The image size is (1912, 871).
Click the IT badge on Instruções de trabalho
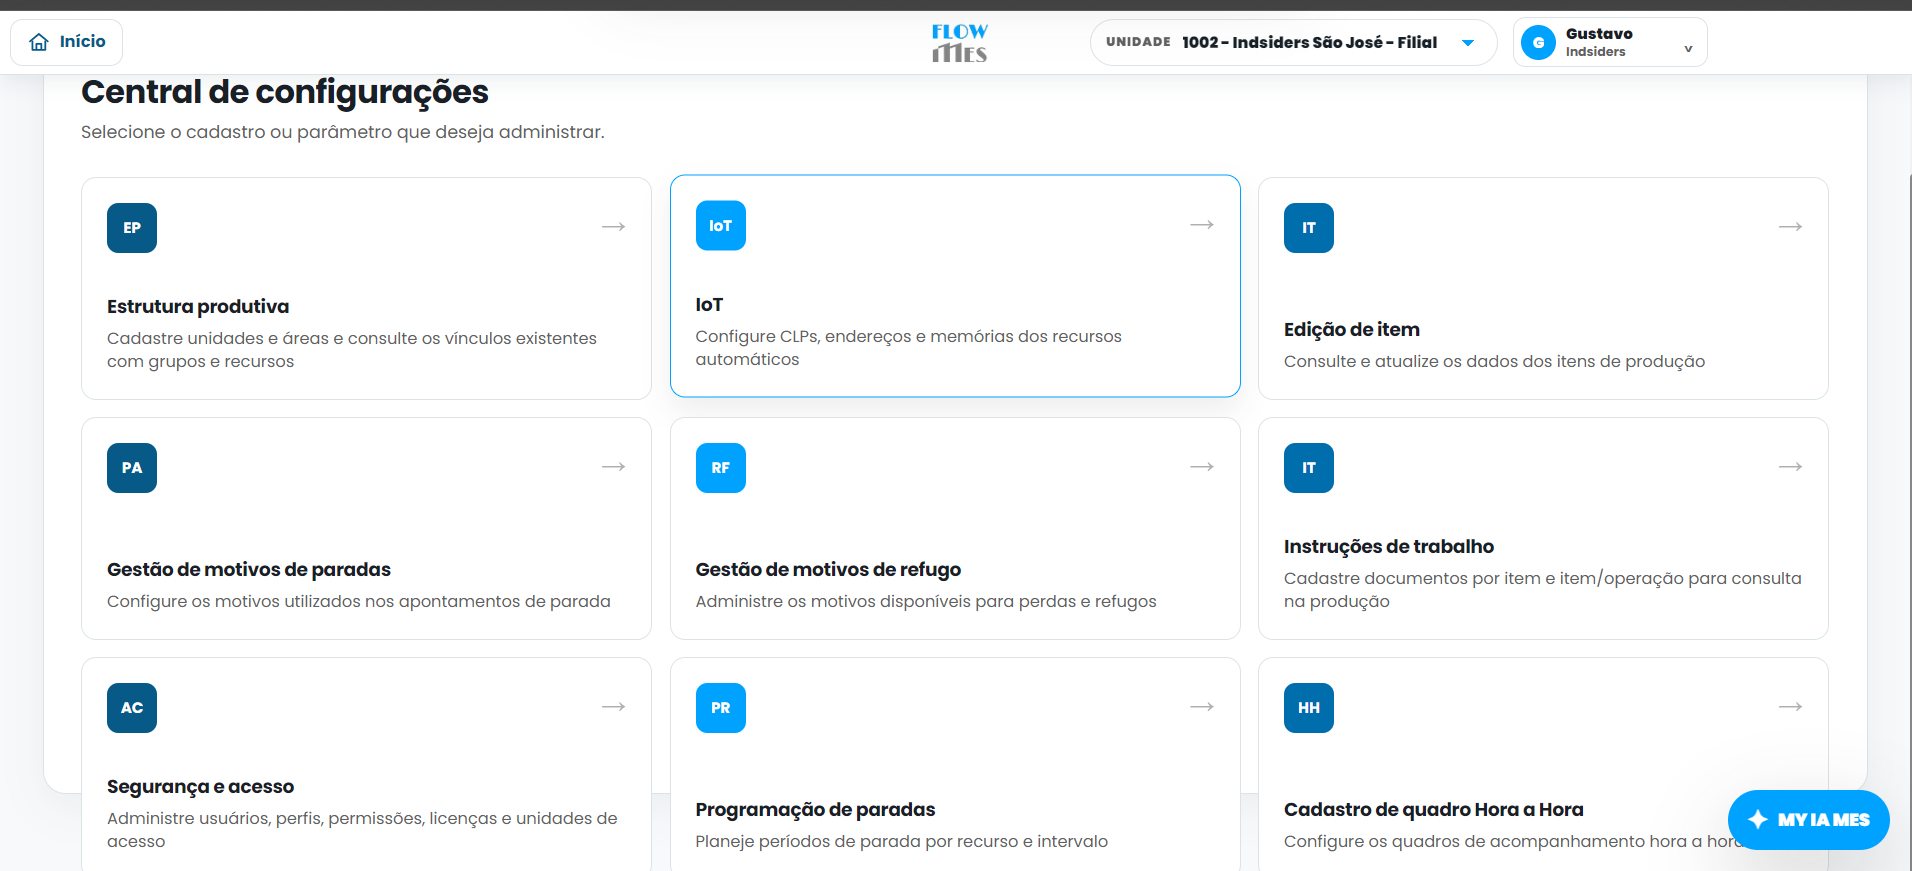click(x=1309, y=468)
